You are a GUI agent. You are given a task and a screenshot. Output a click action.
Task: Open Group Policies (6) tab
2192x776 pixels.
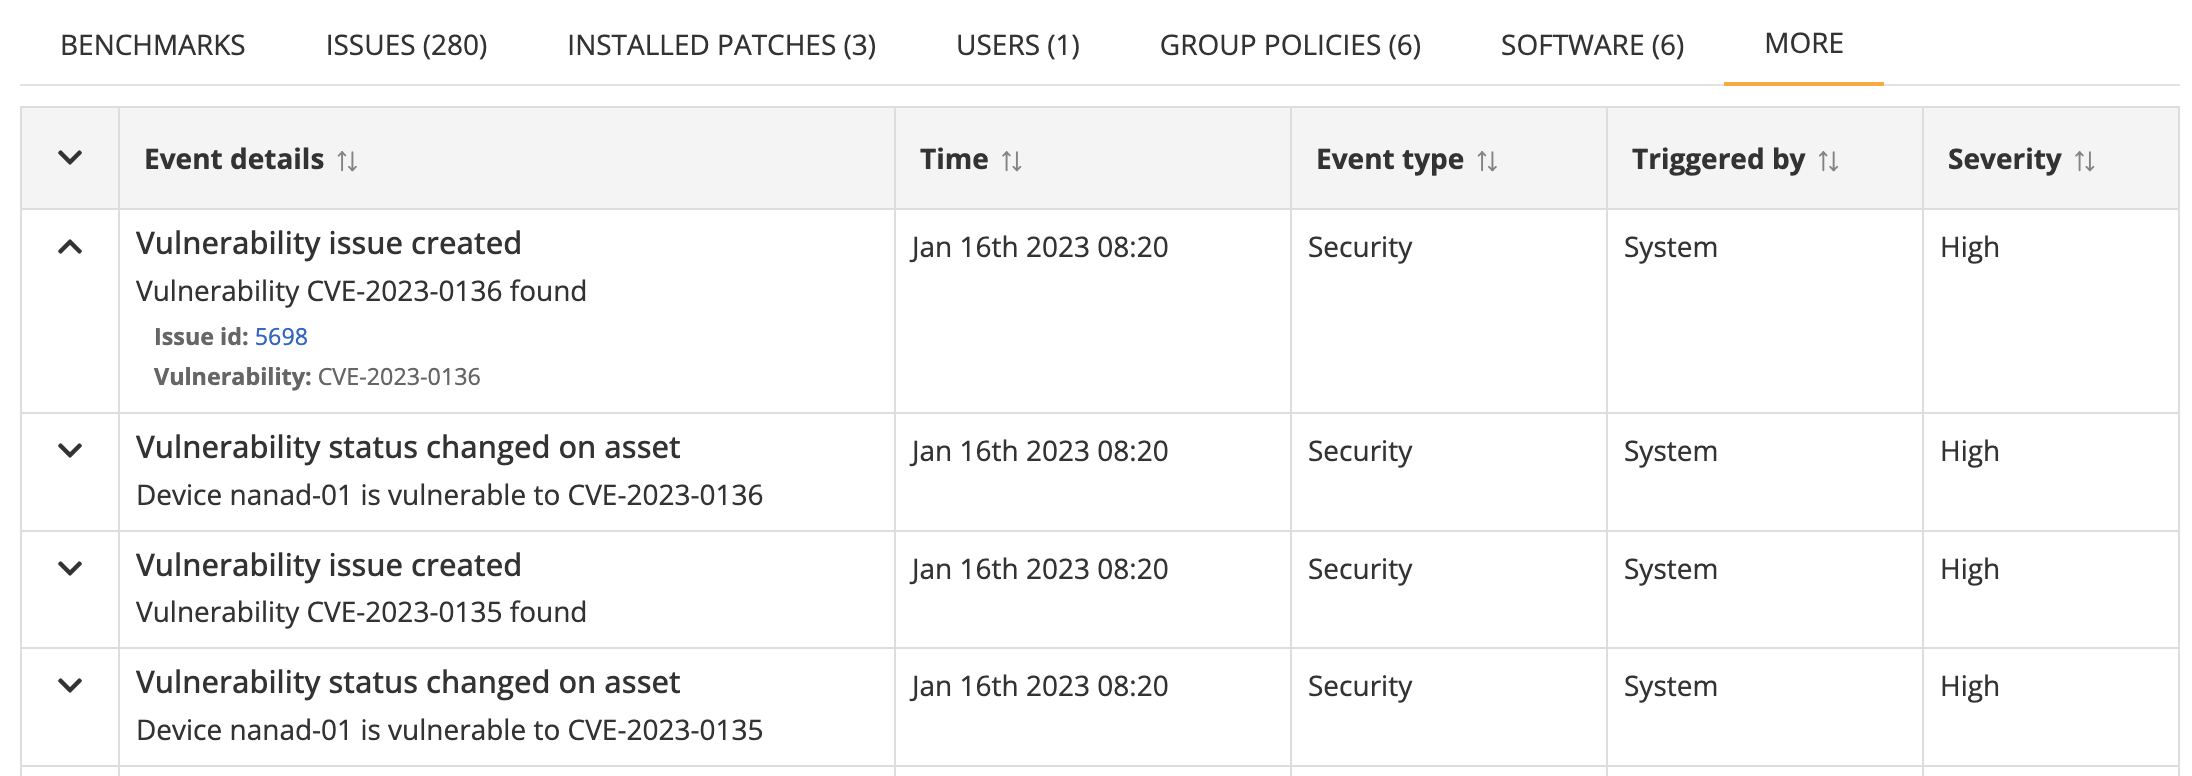[x=1290, y=45]
